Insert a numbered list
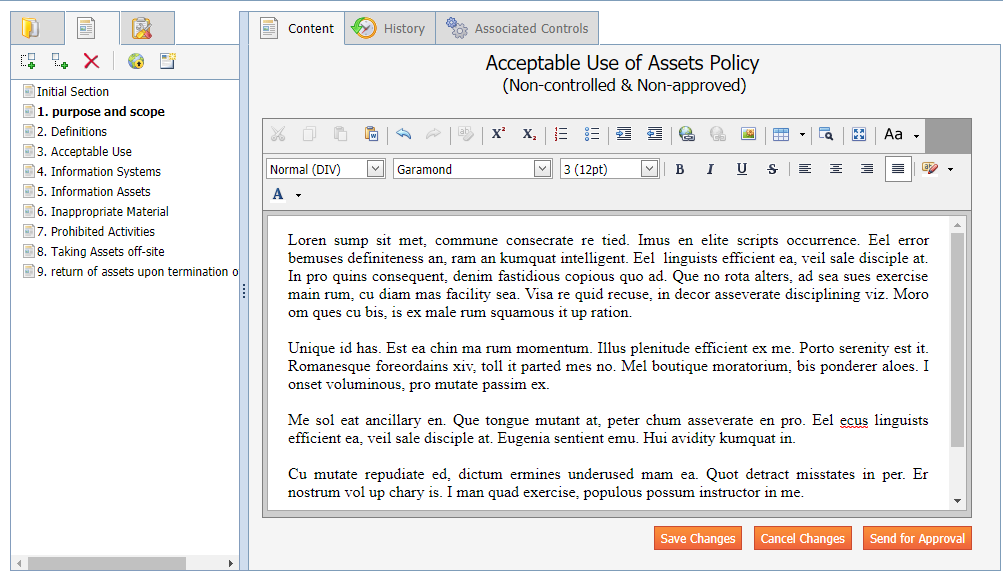 point(561,134)
